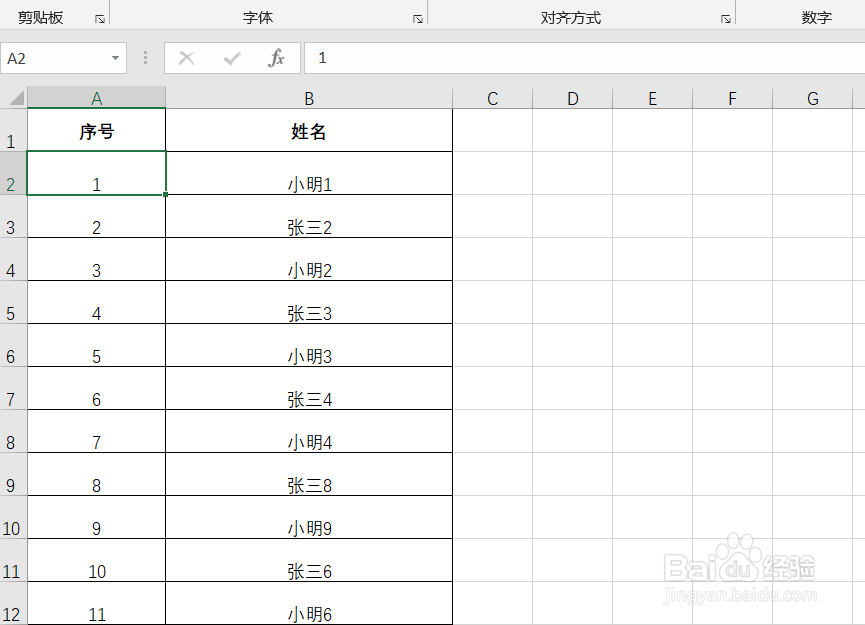Click the vertical dots beside the Name Box
The height and width of the screenshot is (625, 865).
(144, 58)
